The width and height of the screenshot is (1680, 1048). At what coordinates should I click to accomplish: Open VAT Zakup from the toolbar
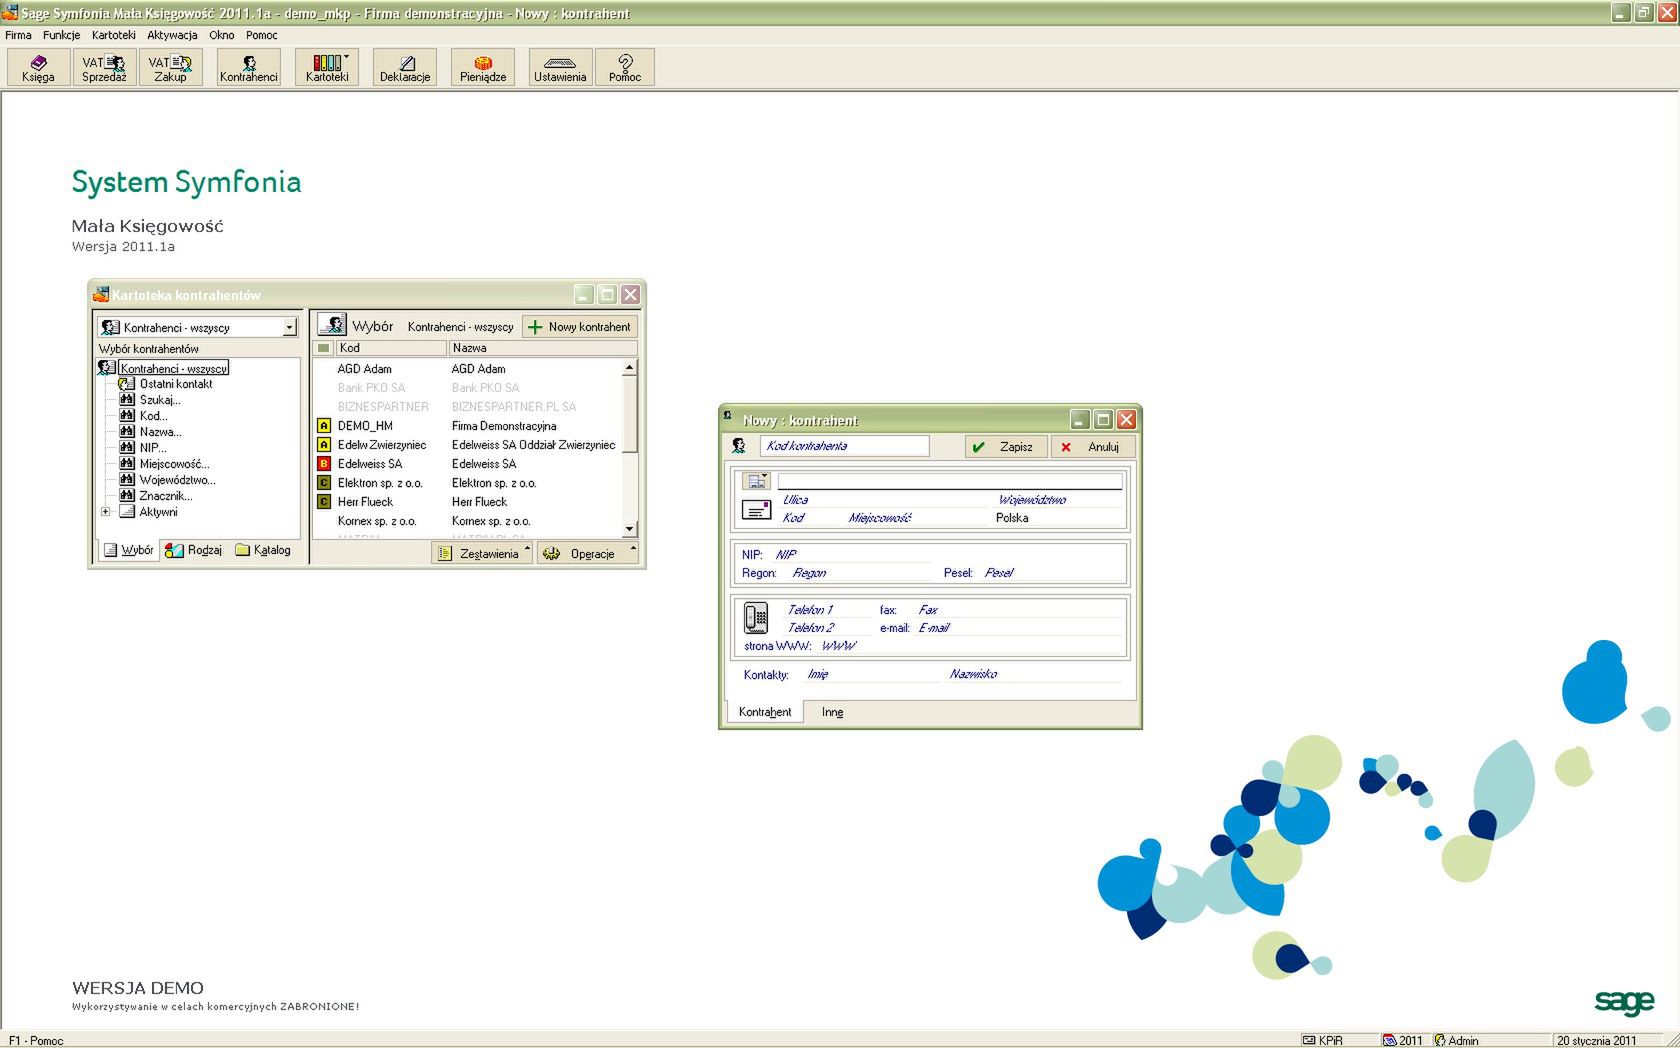point(170,67)
